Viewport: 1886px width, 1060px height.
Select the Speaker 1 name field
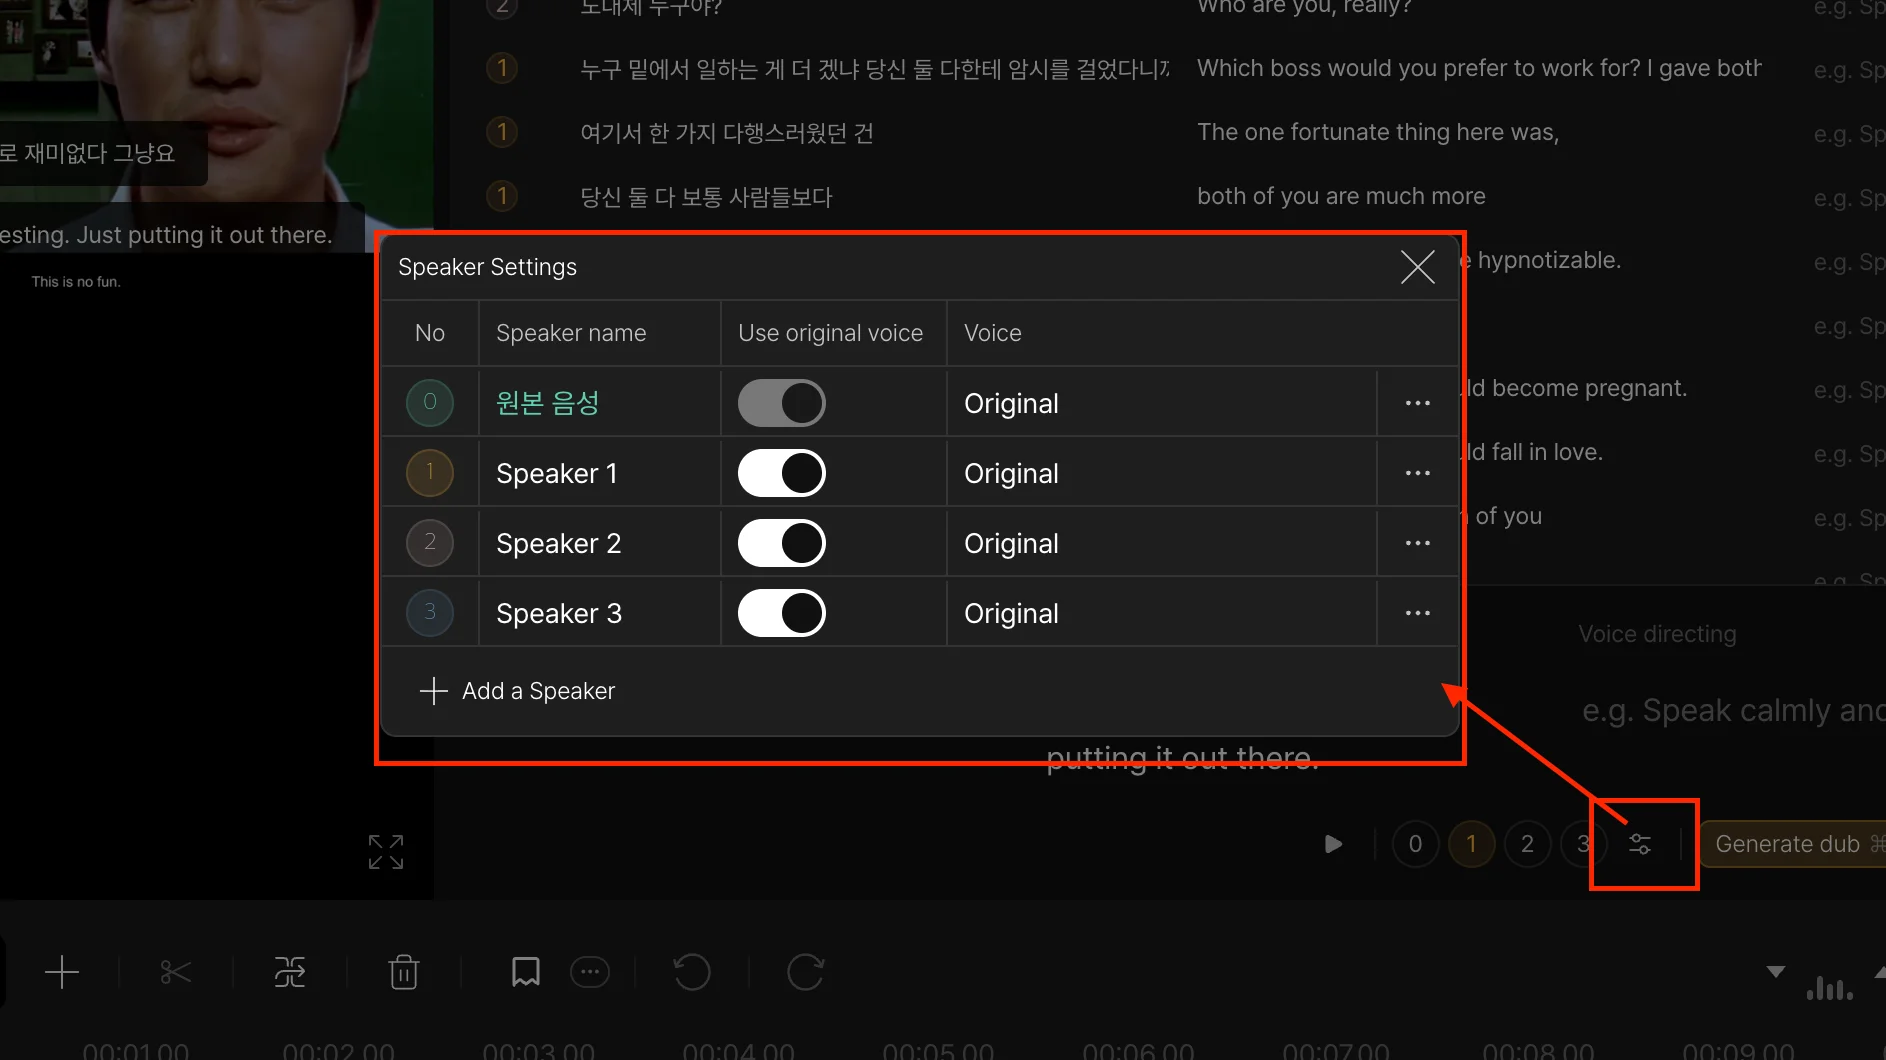click(599, 473)
